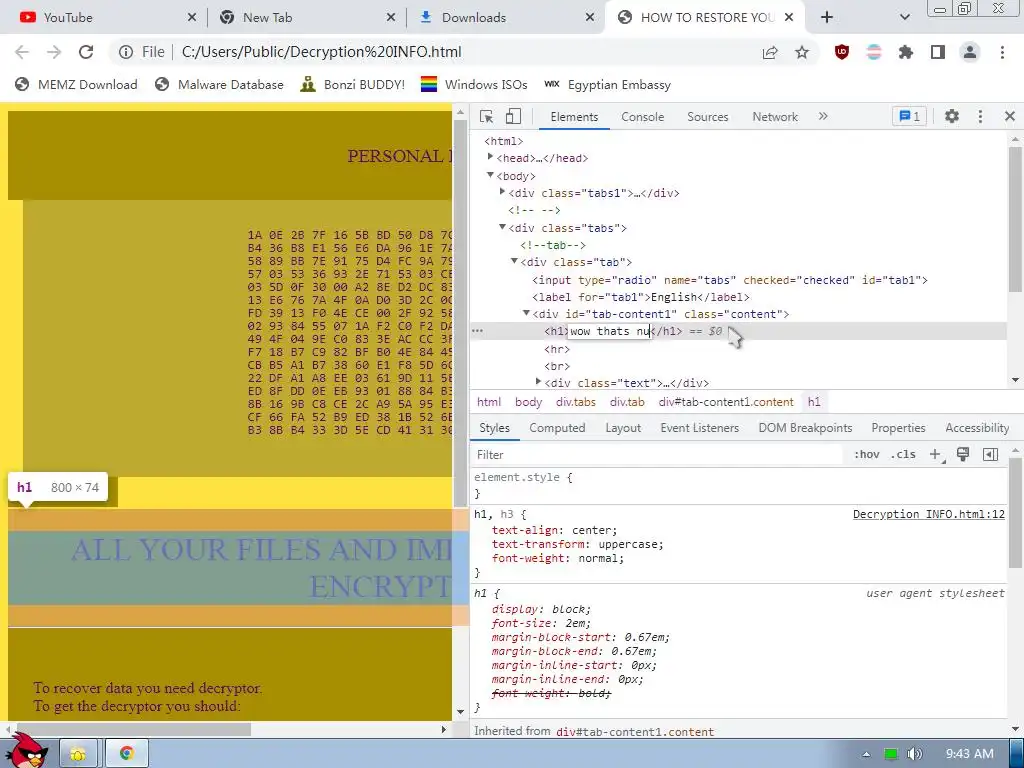Go forward to next page
The width and height of the screenshot is (1024, 768).
click(x=54, y=52)
